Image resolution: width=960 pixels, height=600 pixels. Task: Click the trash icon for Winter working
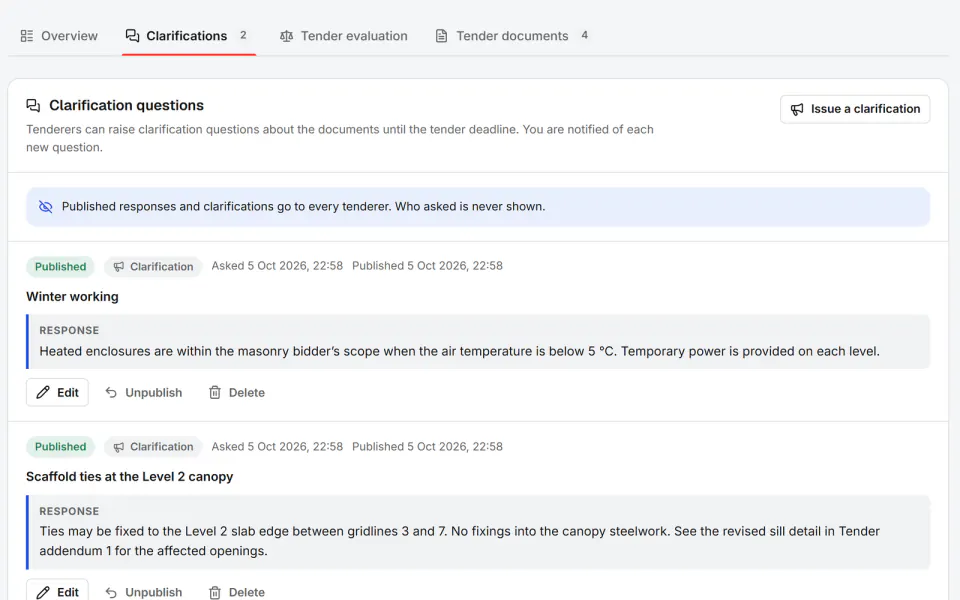pyautogui.click(x=215, y=392)
